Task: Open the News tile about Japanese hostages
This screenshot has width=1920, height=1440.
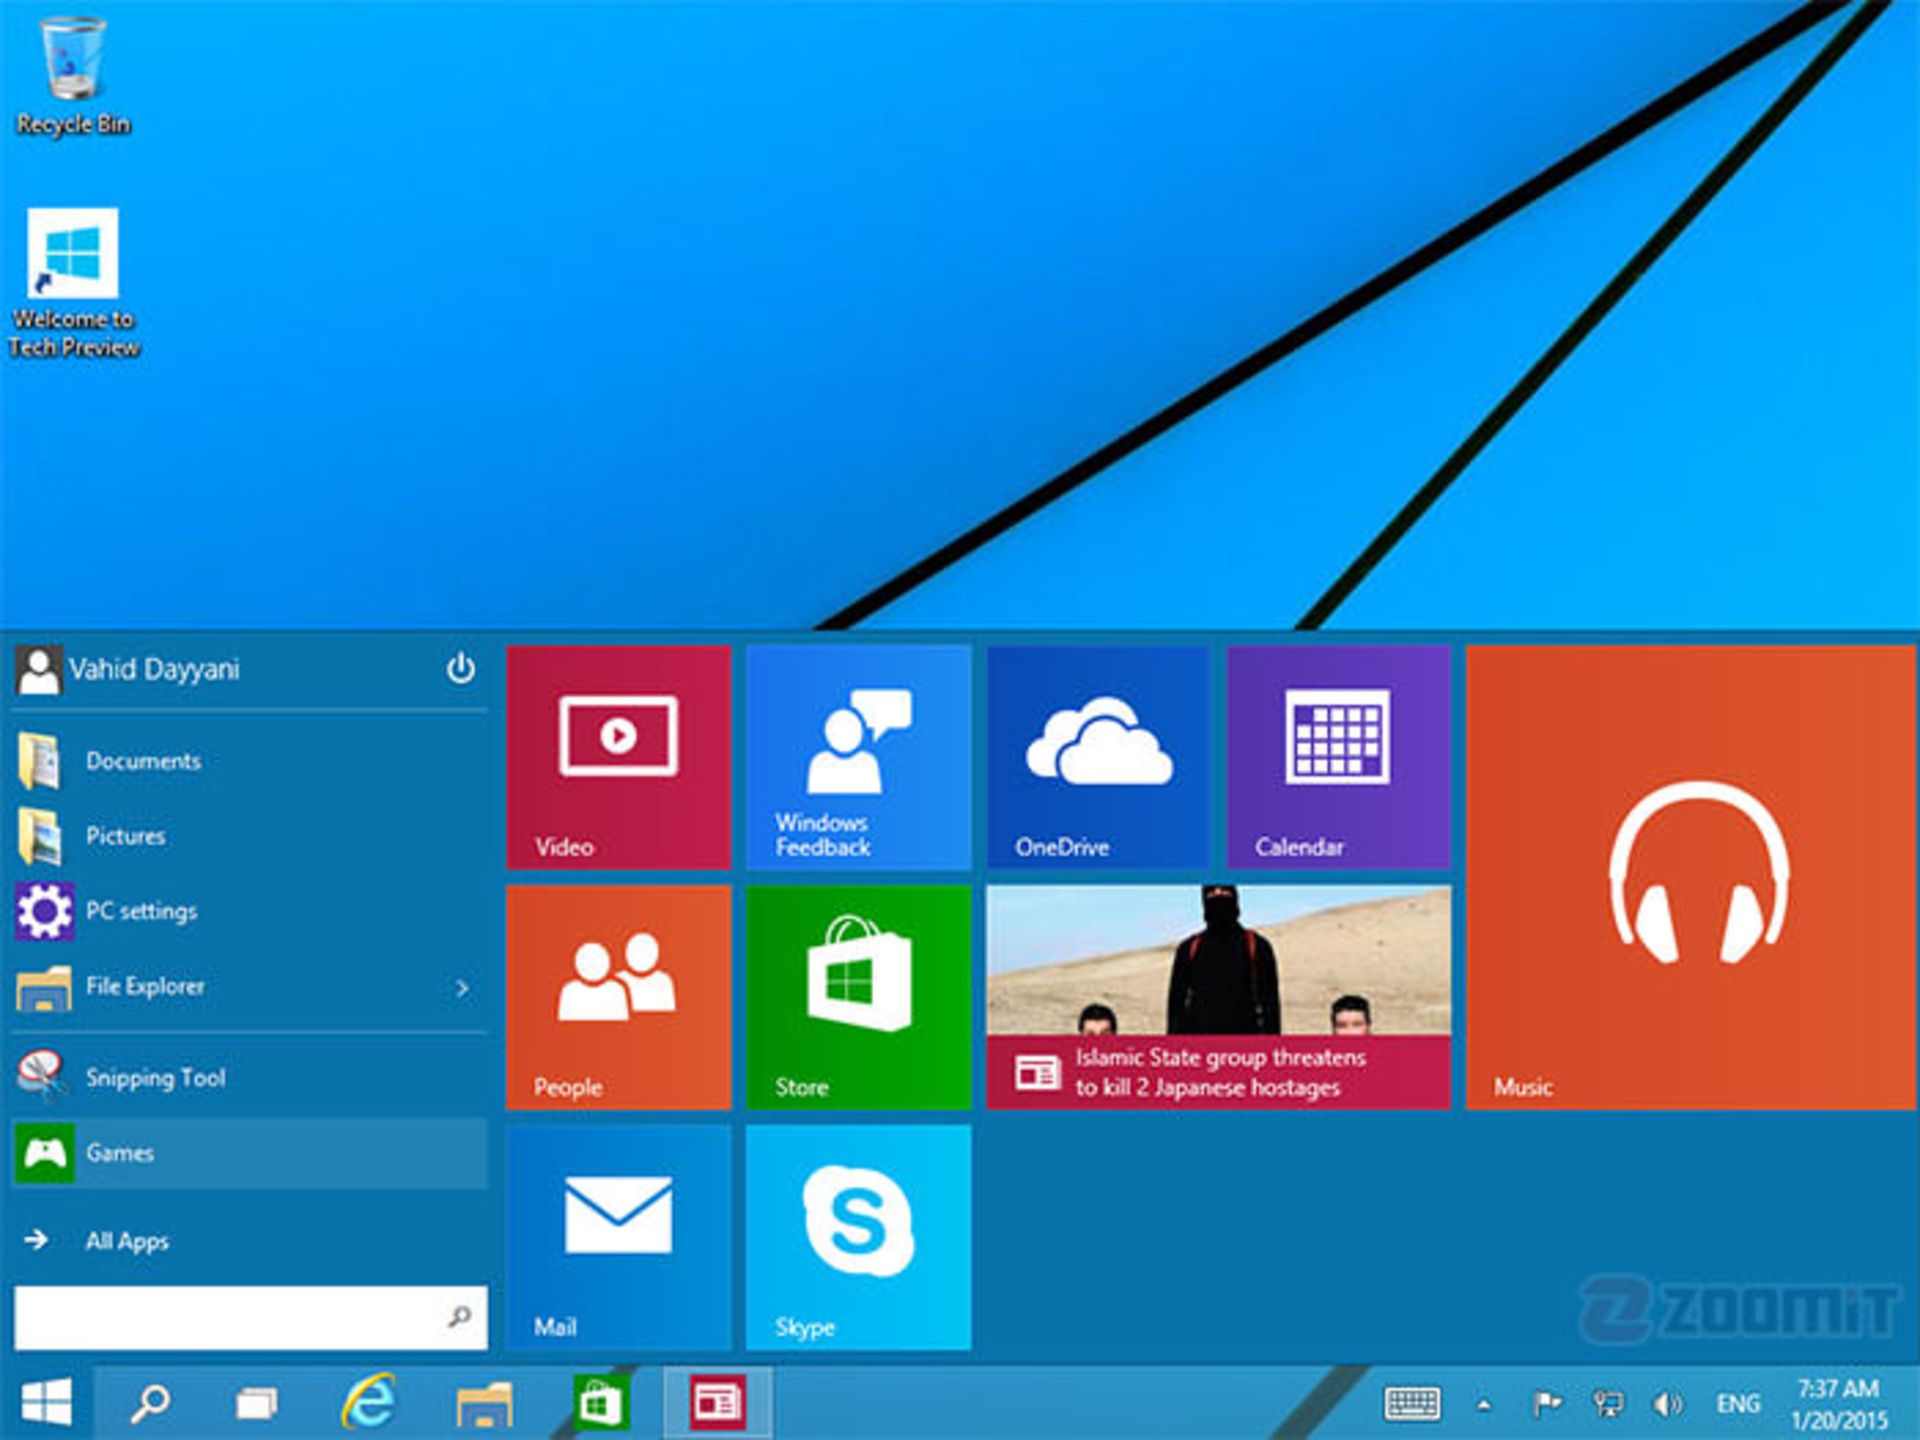Action: pyautogui.click(x=1218, y=997)
